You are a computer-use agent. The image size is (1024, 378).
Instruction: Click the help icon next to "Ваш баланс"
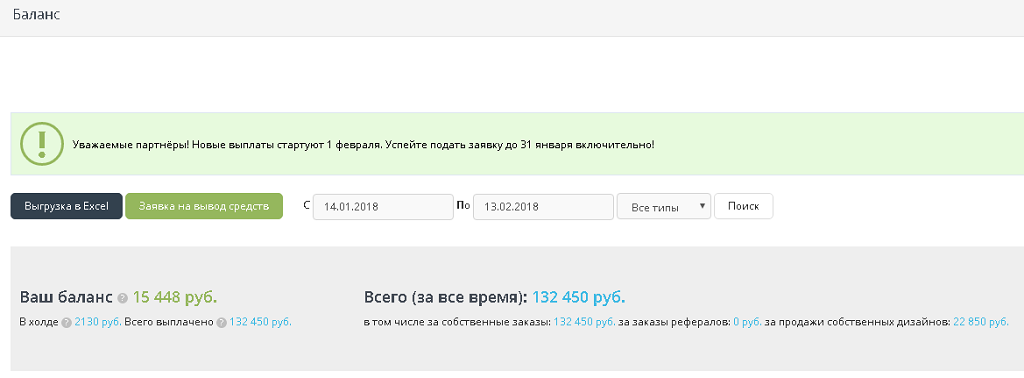click(x=123, y=298)
